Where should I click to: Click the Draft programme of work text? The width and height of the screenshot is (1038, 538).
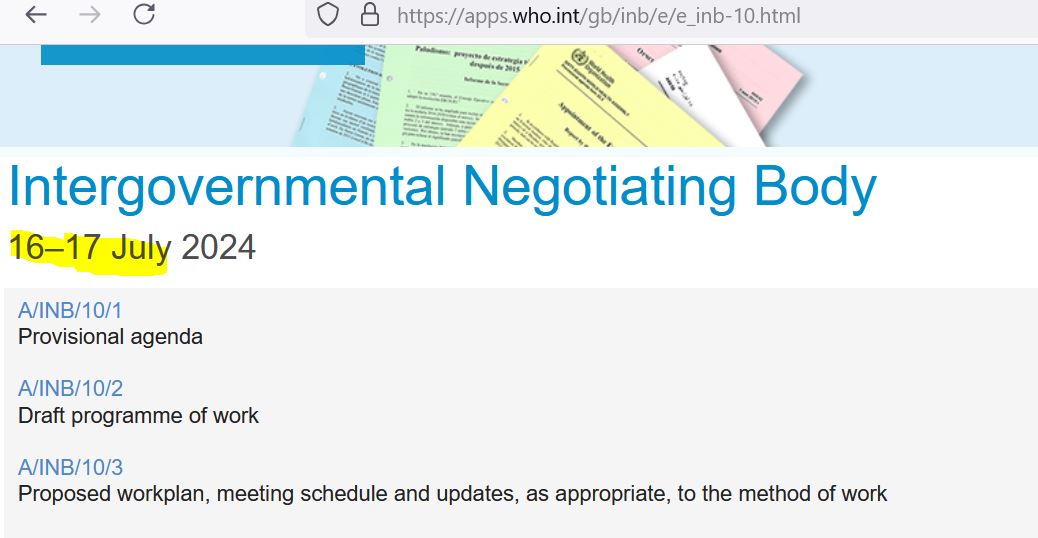pyautogui.click(x=138, y=415)
